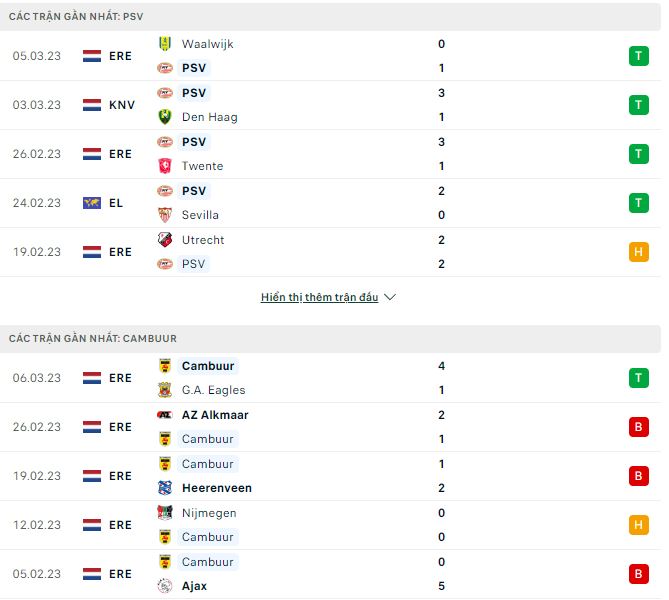The width and height of the screenshot is (669, 600).
Task: Click the Nijmegen club crest
Action: 165,513
